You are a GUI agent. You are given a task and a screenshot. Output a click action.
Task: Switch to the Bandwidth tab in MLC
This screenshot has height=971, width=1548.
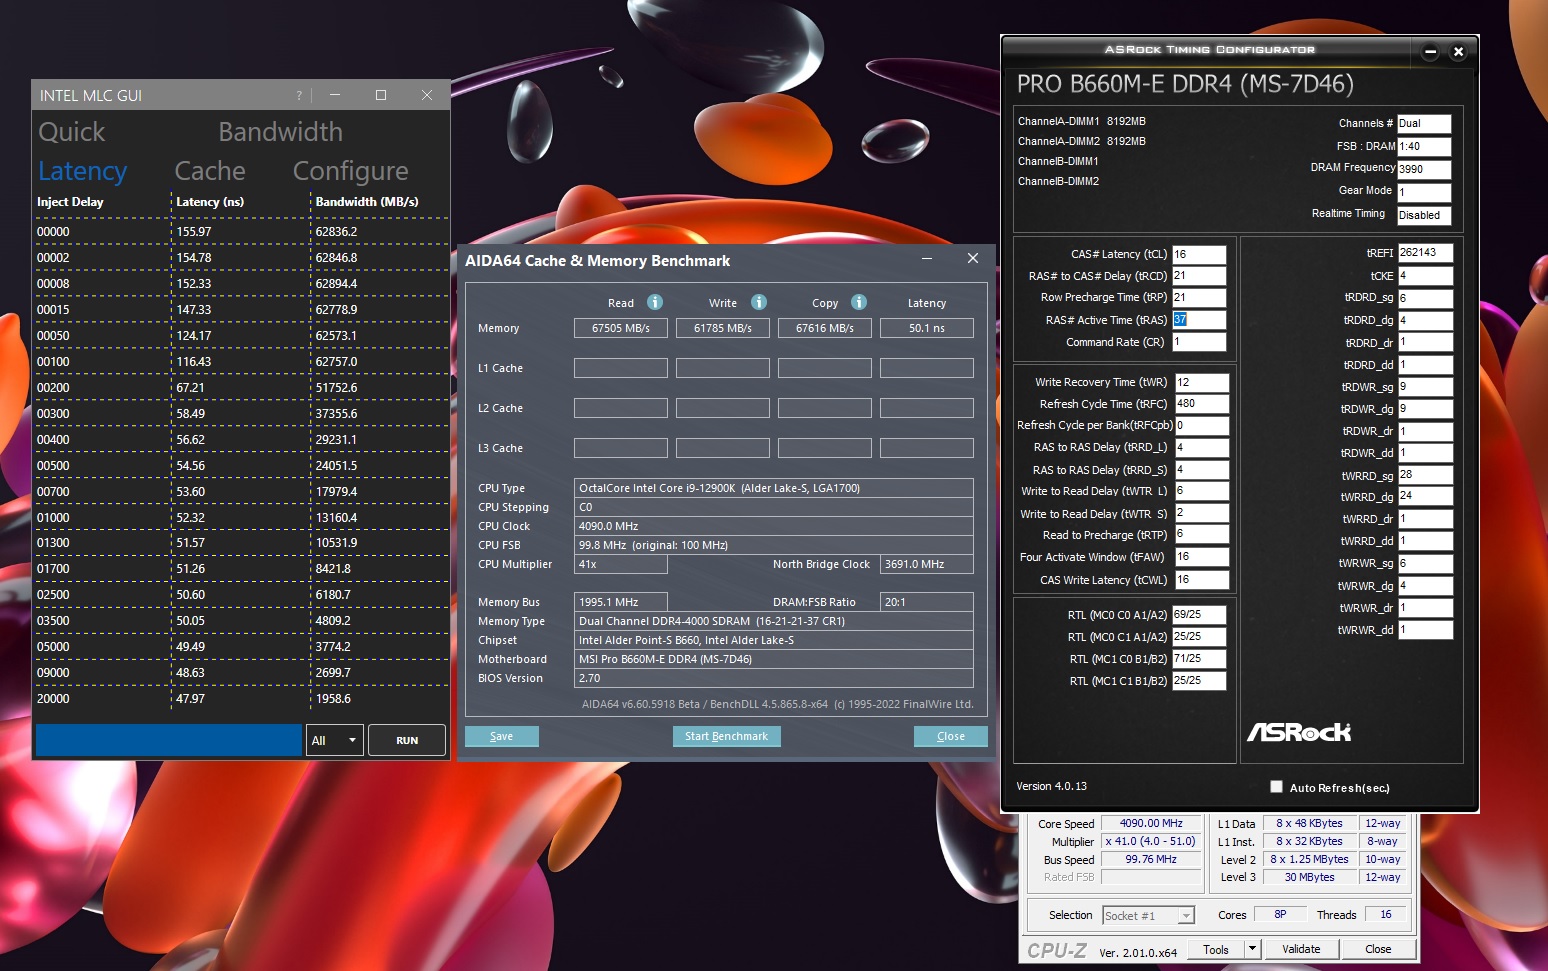pos(280,132)
